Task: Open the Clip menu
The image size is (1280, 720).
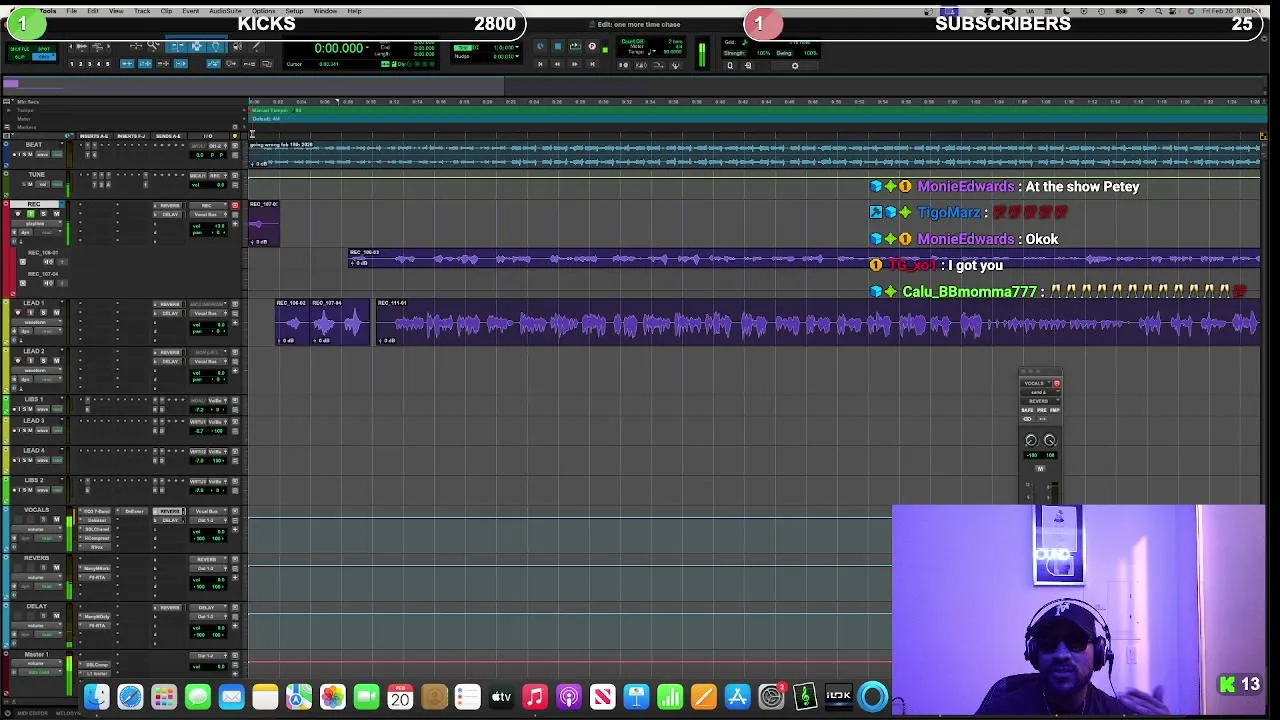Action: (166, 10)
